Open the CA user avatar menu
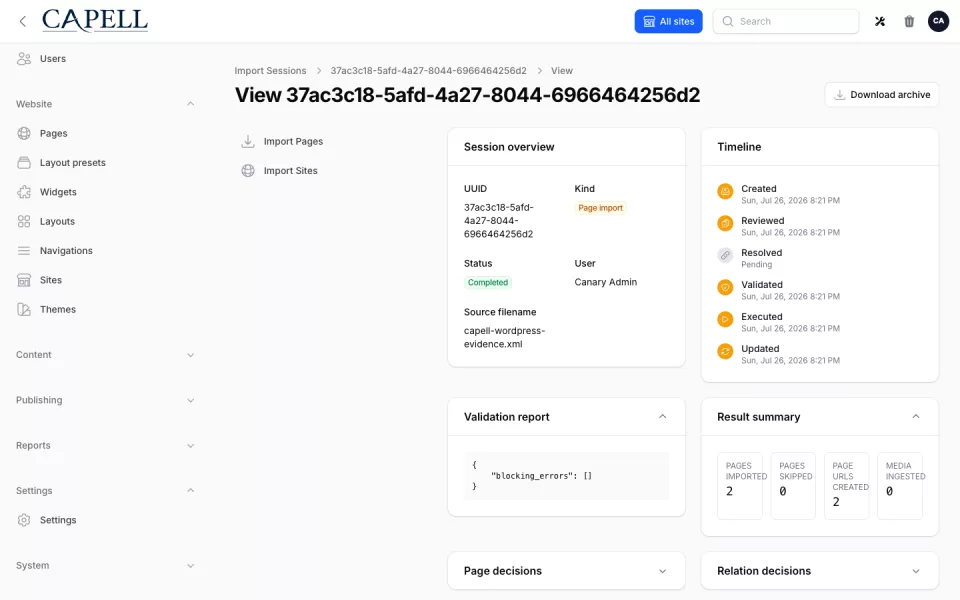This screenshot has height=600, width=960. point(938,21)
